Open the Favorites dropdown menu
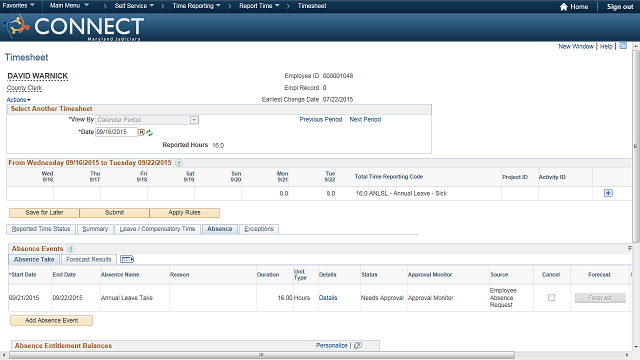The height and width of the screenshot is (360, 640). [x=19, y=6]
